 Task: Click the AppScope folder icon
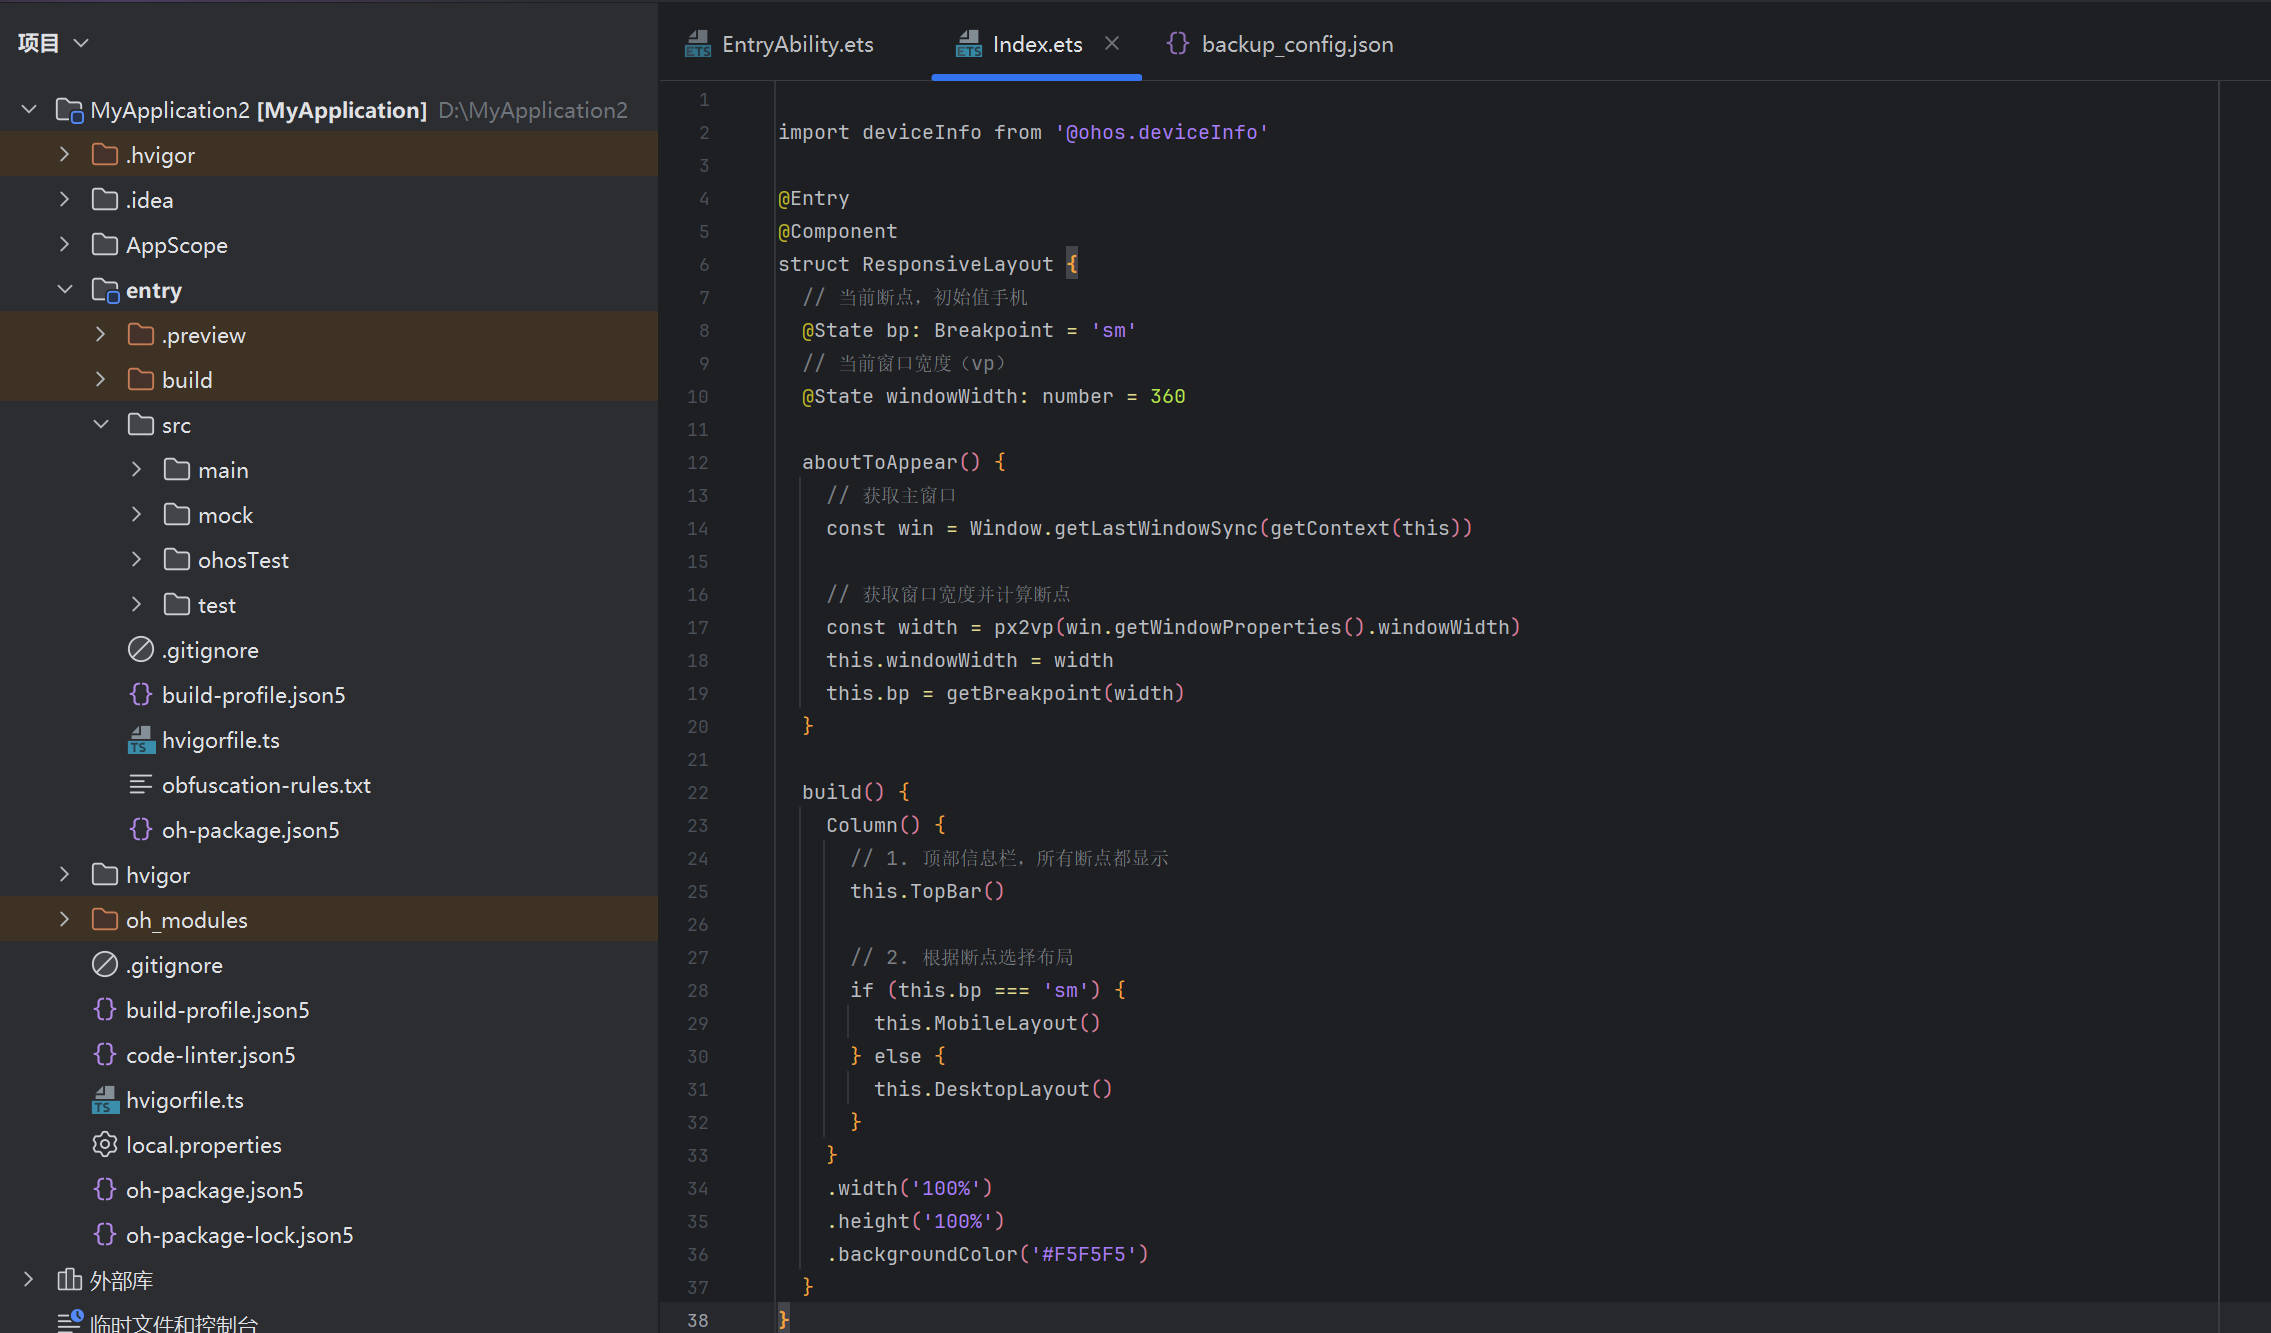pyautogui.click(x=105, y=244)
